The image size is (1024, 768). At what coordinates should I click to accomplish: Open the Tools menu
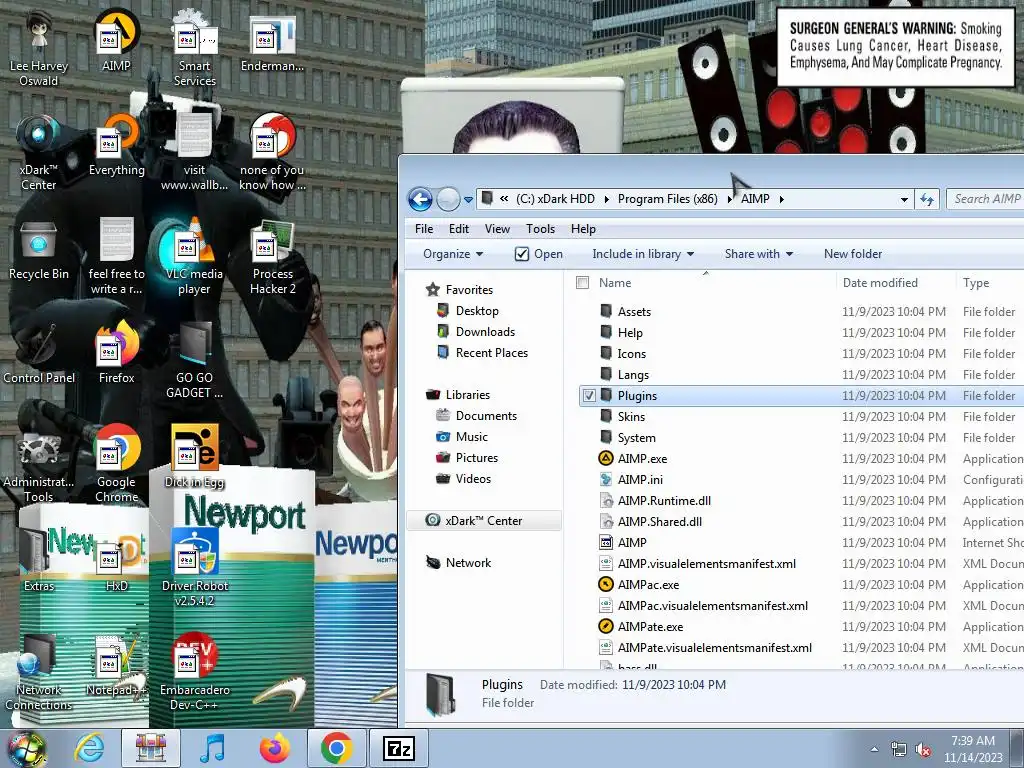540,229
